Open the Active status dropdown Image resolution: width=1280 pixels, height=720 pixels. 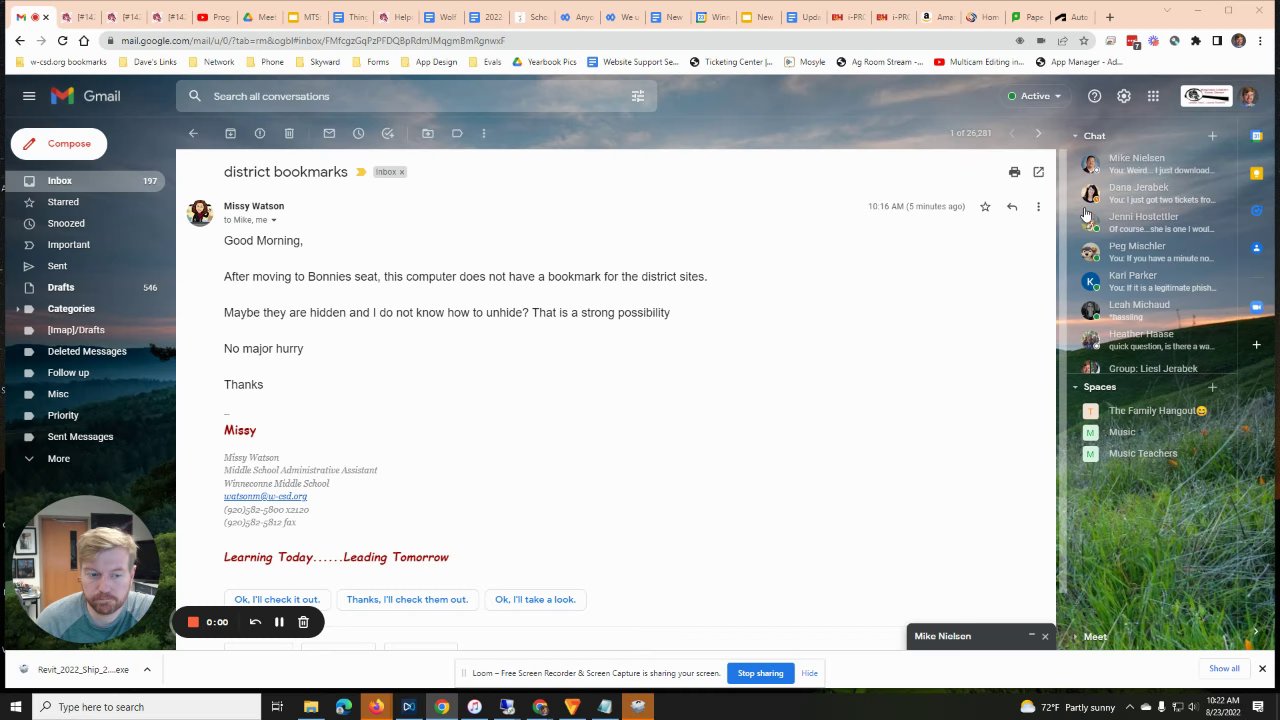1035,96
